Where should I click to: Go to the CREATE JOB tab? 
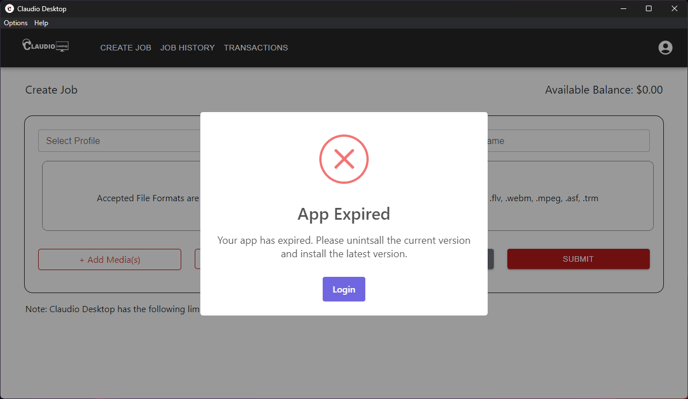[x=125, y=47]
